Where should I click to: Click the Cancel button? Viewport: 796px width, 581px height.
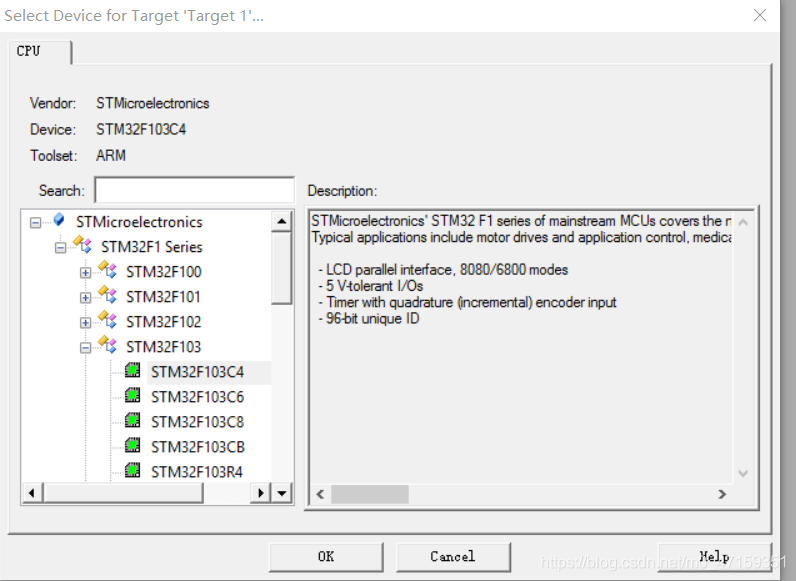point(453,557)
